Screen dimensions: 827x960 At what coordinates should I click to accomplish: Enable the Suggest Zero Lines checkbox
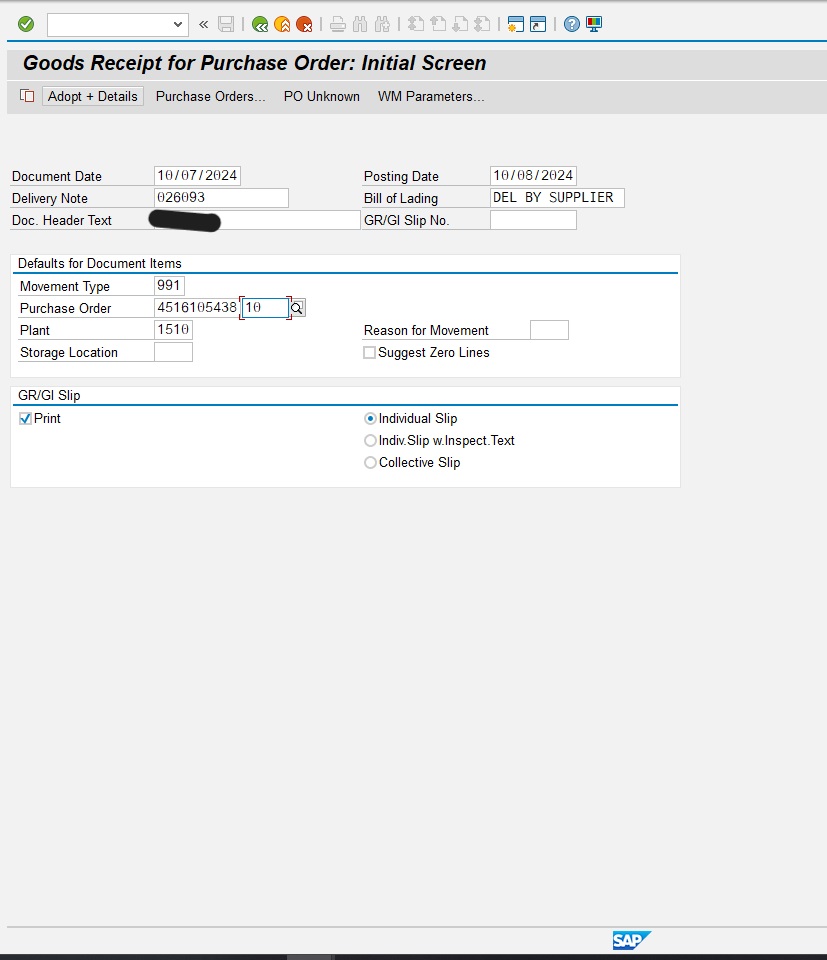click(x=369, y=353)
